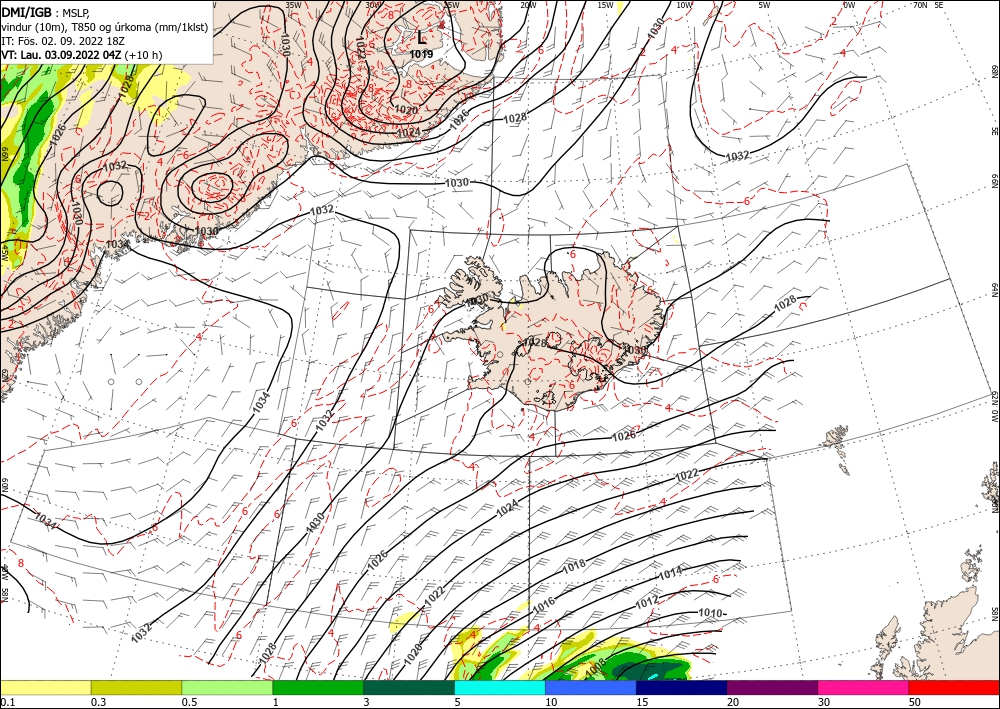The image size is (1000, 709).
Task: Click the '50' legend value
Action: (915, 702)
